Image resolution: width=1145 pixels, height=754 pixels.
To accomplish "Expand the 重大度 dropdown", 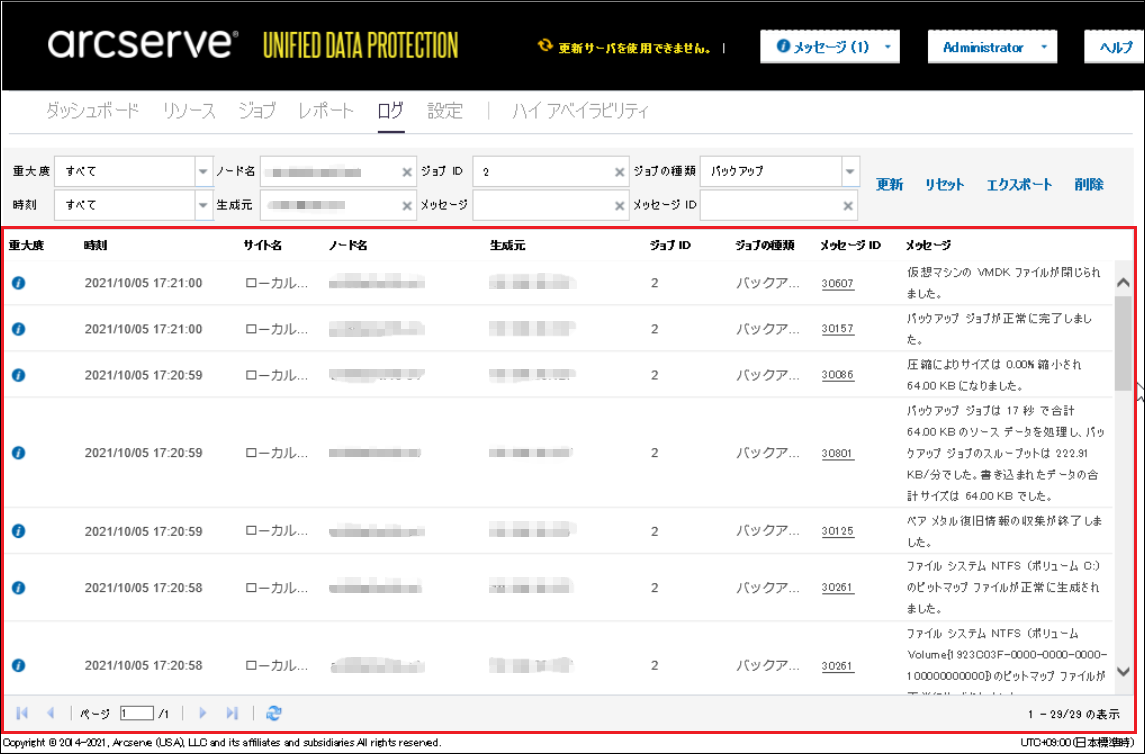I will pyautogui.click(x=203, y=171).
